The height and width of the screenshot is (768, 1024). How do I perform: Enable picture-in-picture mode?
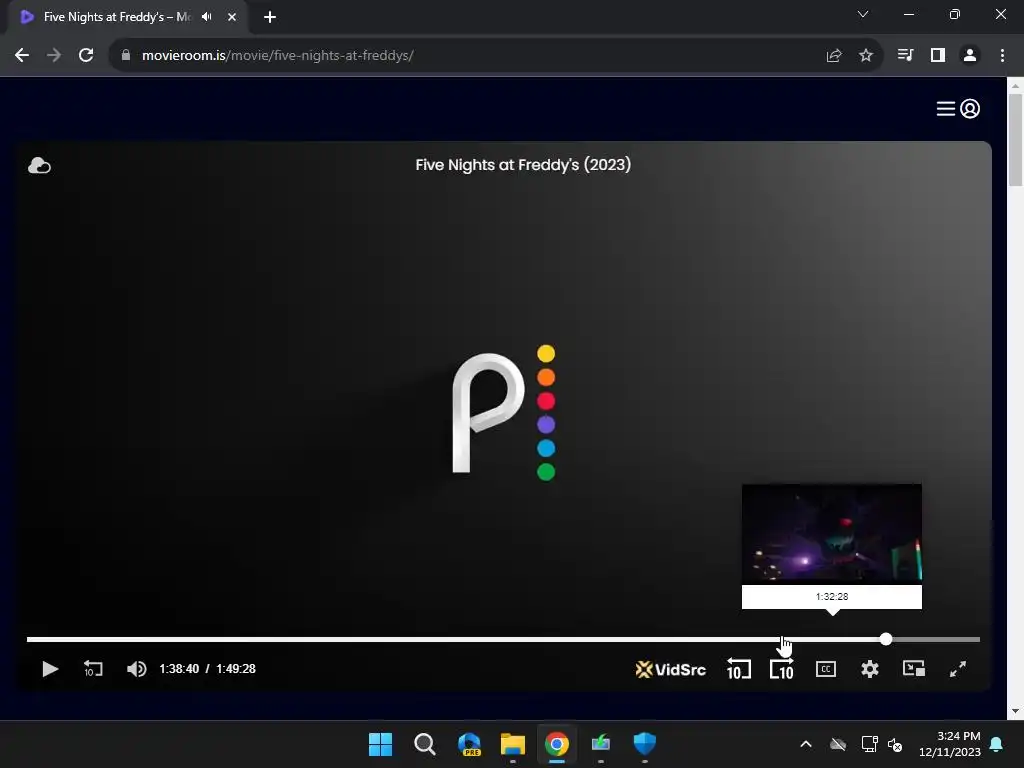[914, 669]
